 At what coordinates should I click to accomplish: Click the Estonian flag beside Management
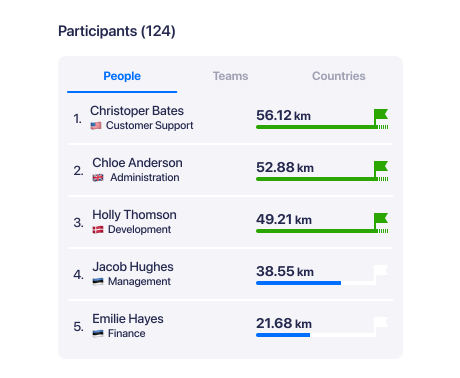tap(98, 282)
